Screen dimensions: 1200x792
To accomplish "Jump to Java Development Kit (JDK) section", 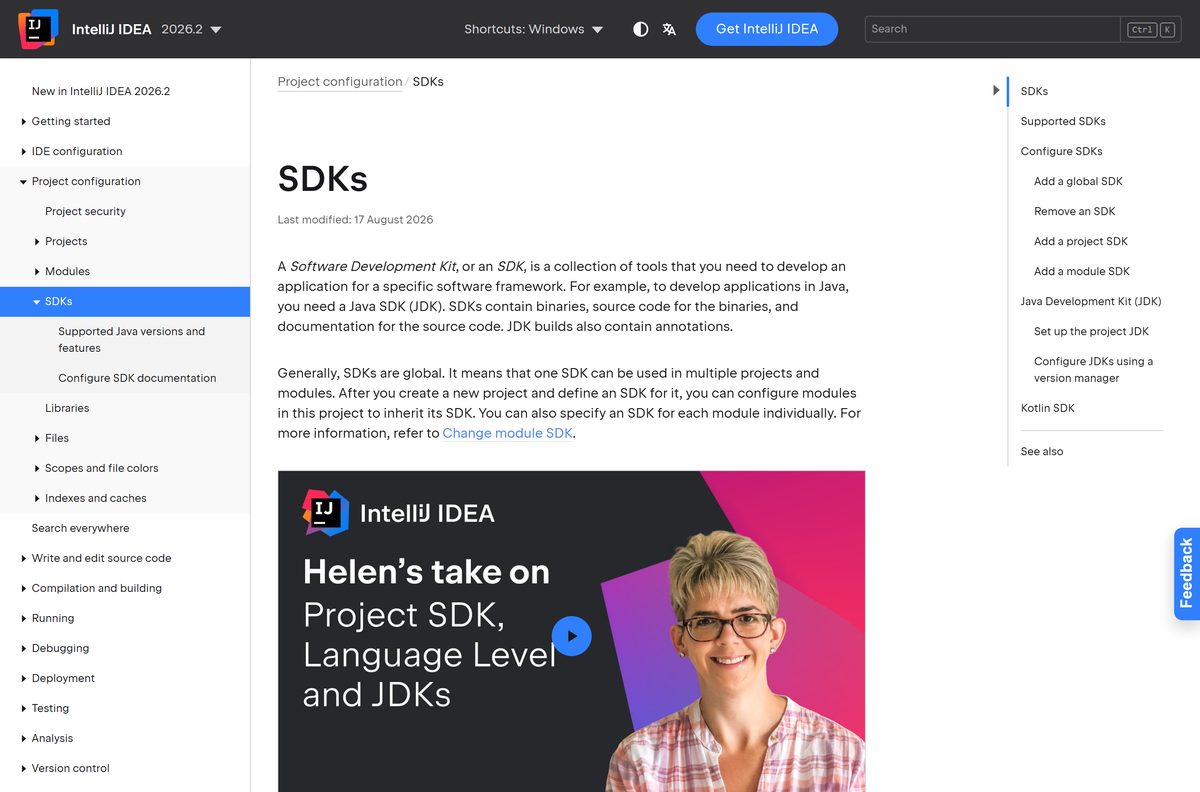I will click(1091, 301).
